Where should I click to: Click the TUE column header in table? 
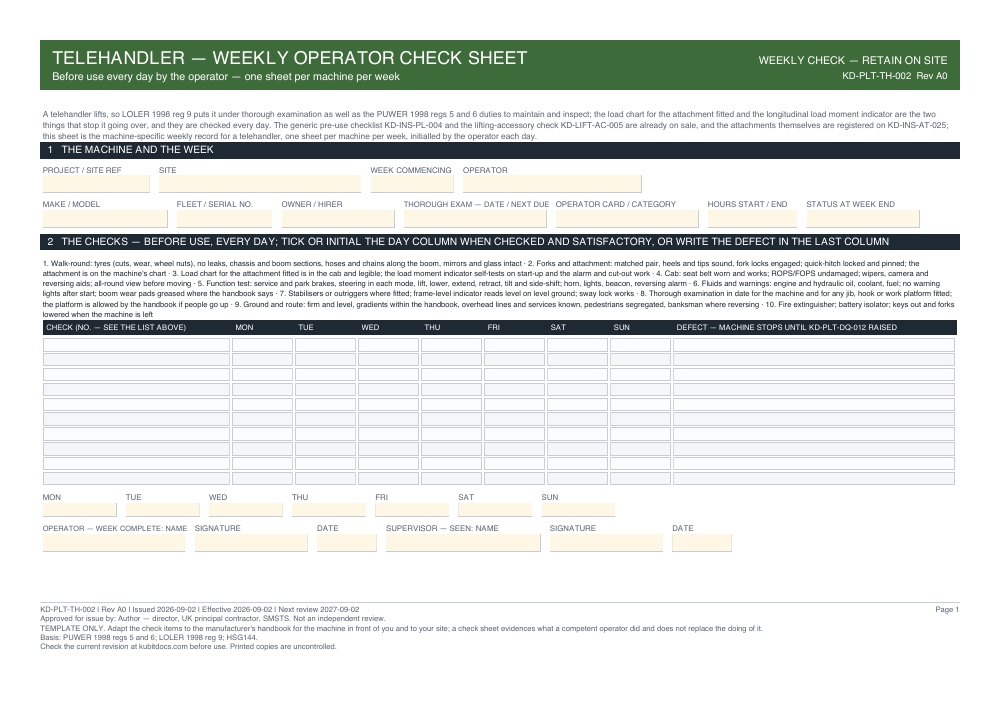click(306, 327)
